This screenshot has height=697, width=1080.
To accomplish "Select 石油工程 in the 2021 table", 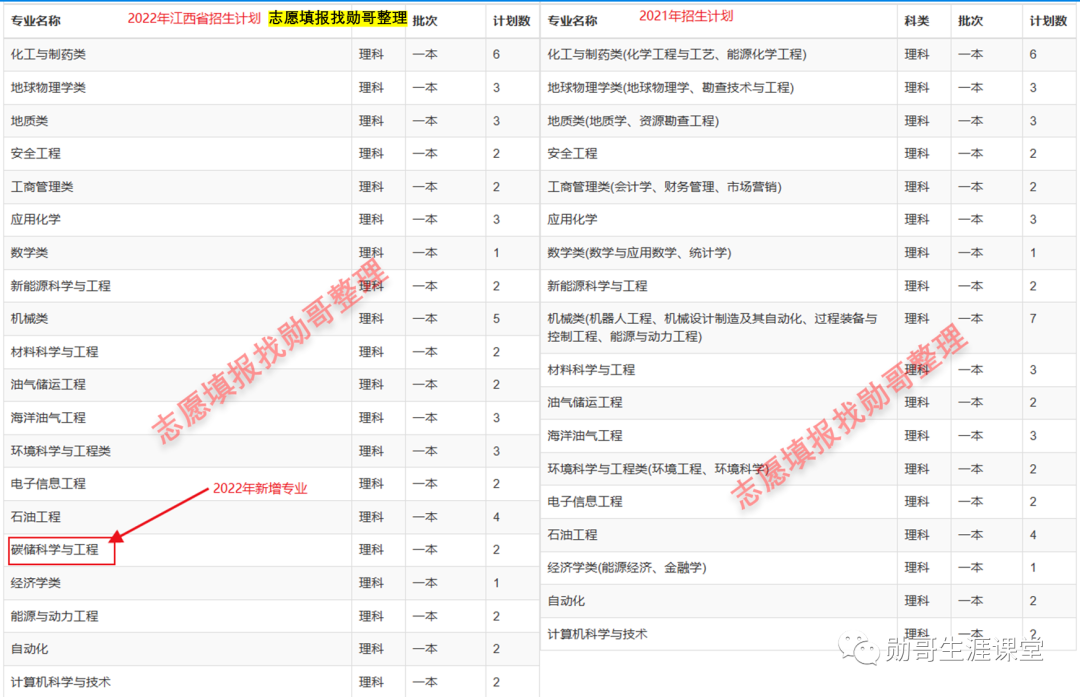I will tap(572, 534).
